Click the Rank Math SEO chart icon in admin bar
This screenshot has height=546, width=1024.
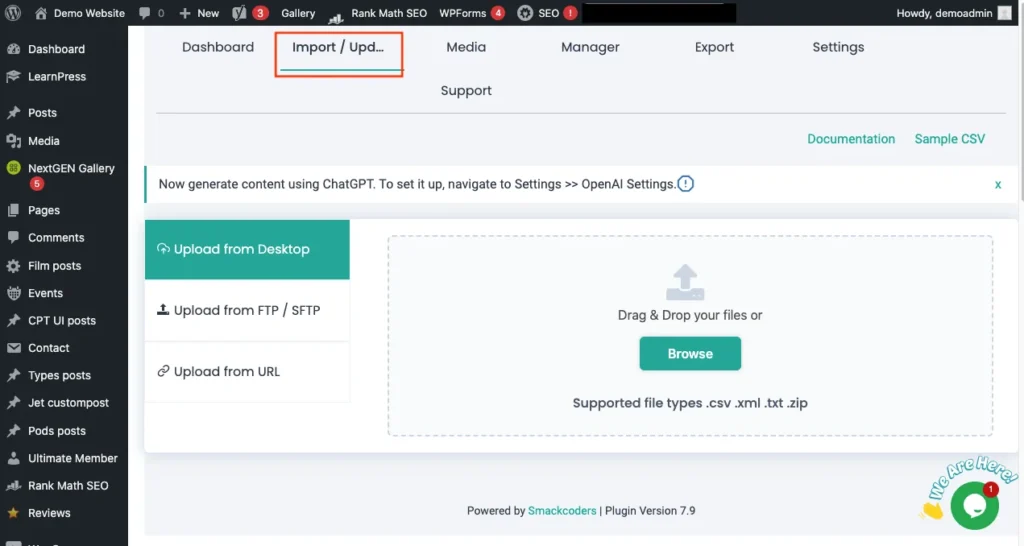pos(336,14)
